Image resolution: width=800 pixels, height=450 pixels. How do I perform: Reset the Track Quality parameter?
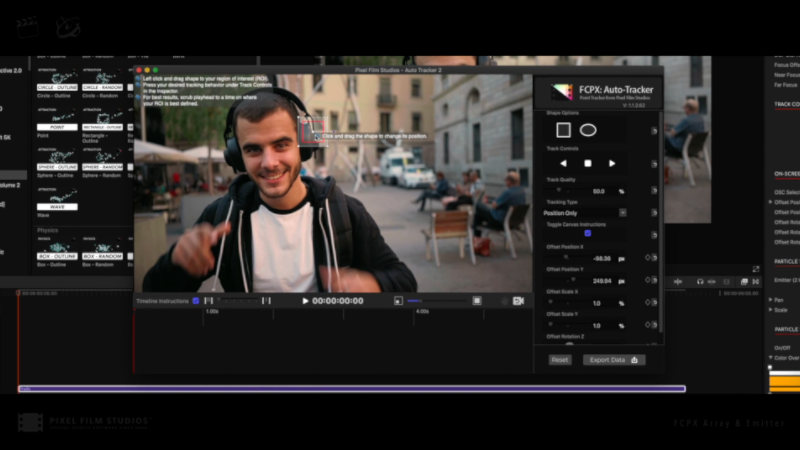[x=654, y=190]
